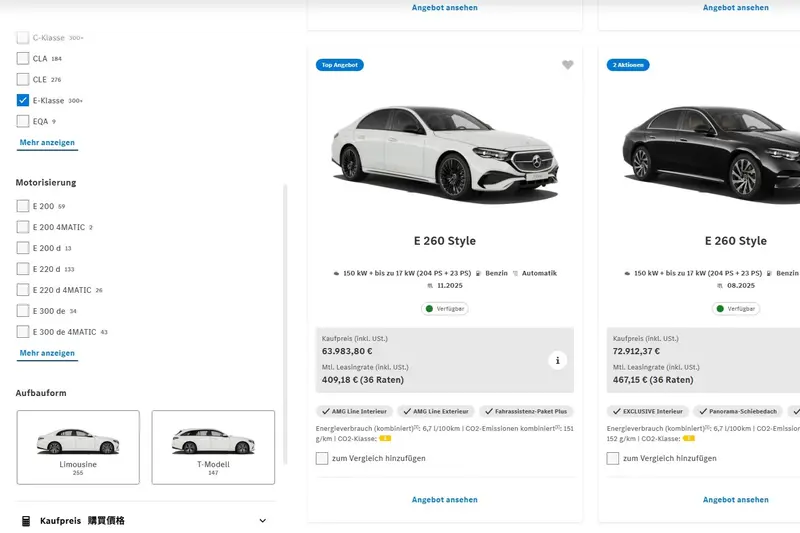800x533 pixels.
Task: Enable the E 220 d engine filter
Action: click(x=23, y=269)
